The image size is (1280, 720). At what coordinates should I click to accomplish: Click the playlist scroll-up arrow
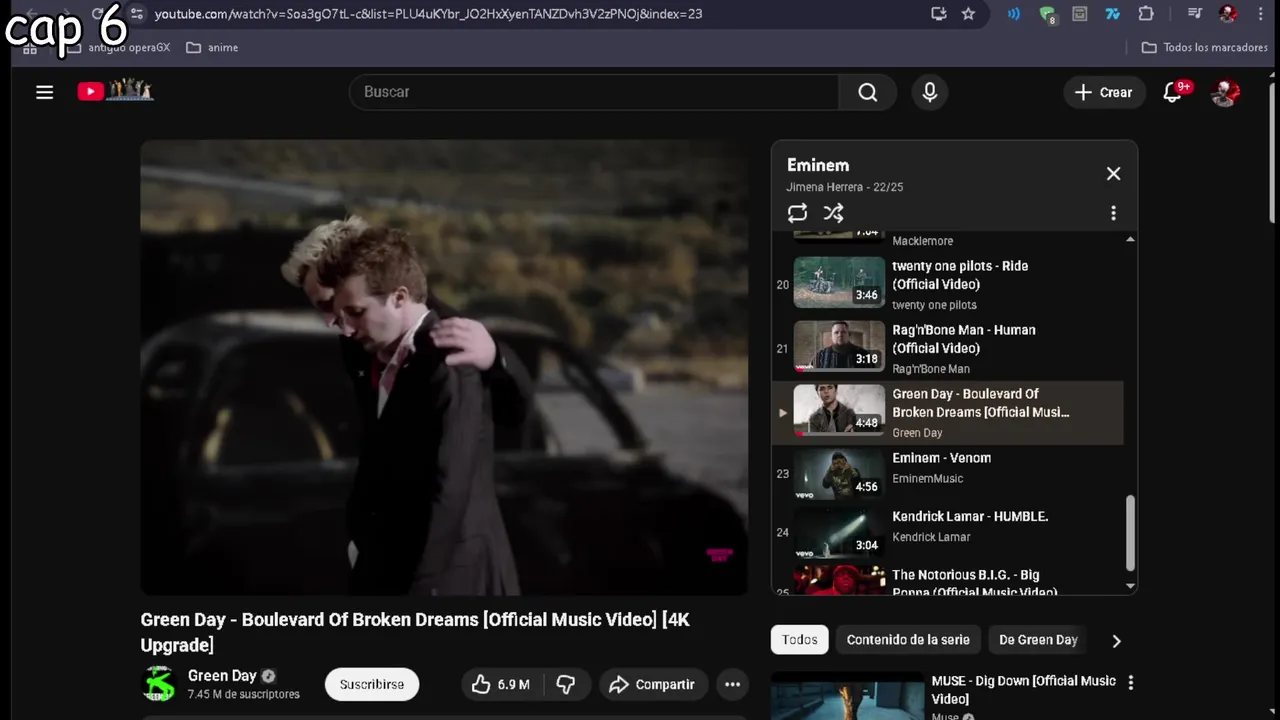(x=1130, y=240)
